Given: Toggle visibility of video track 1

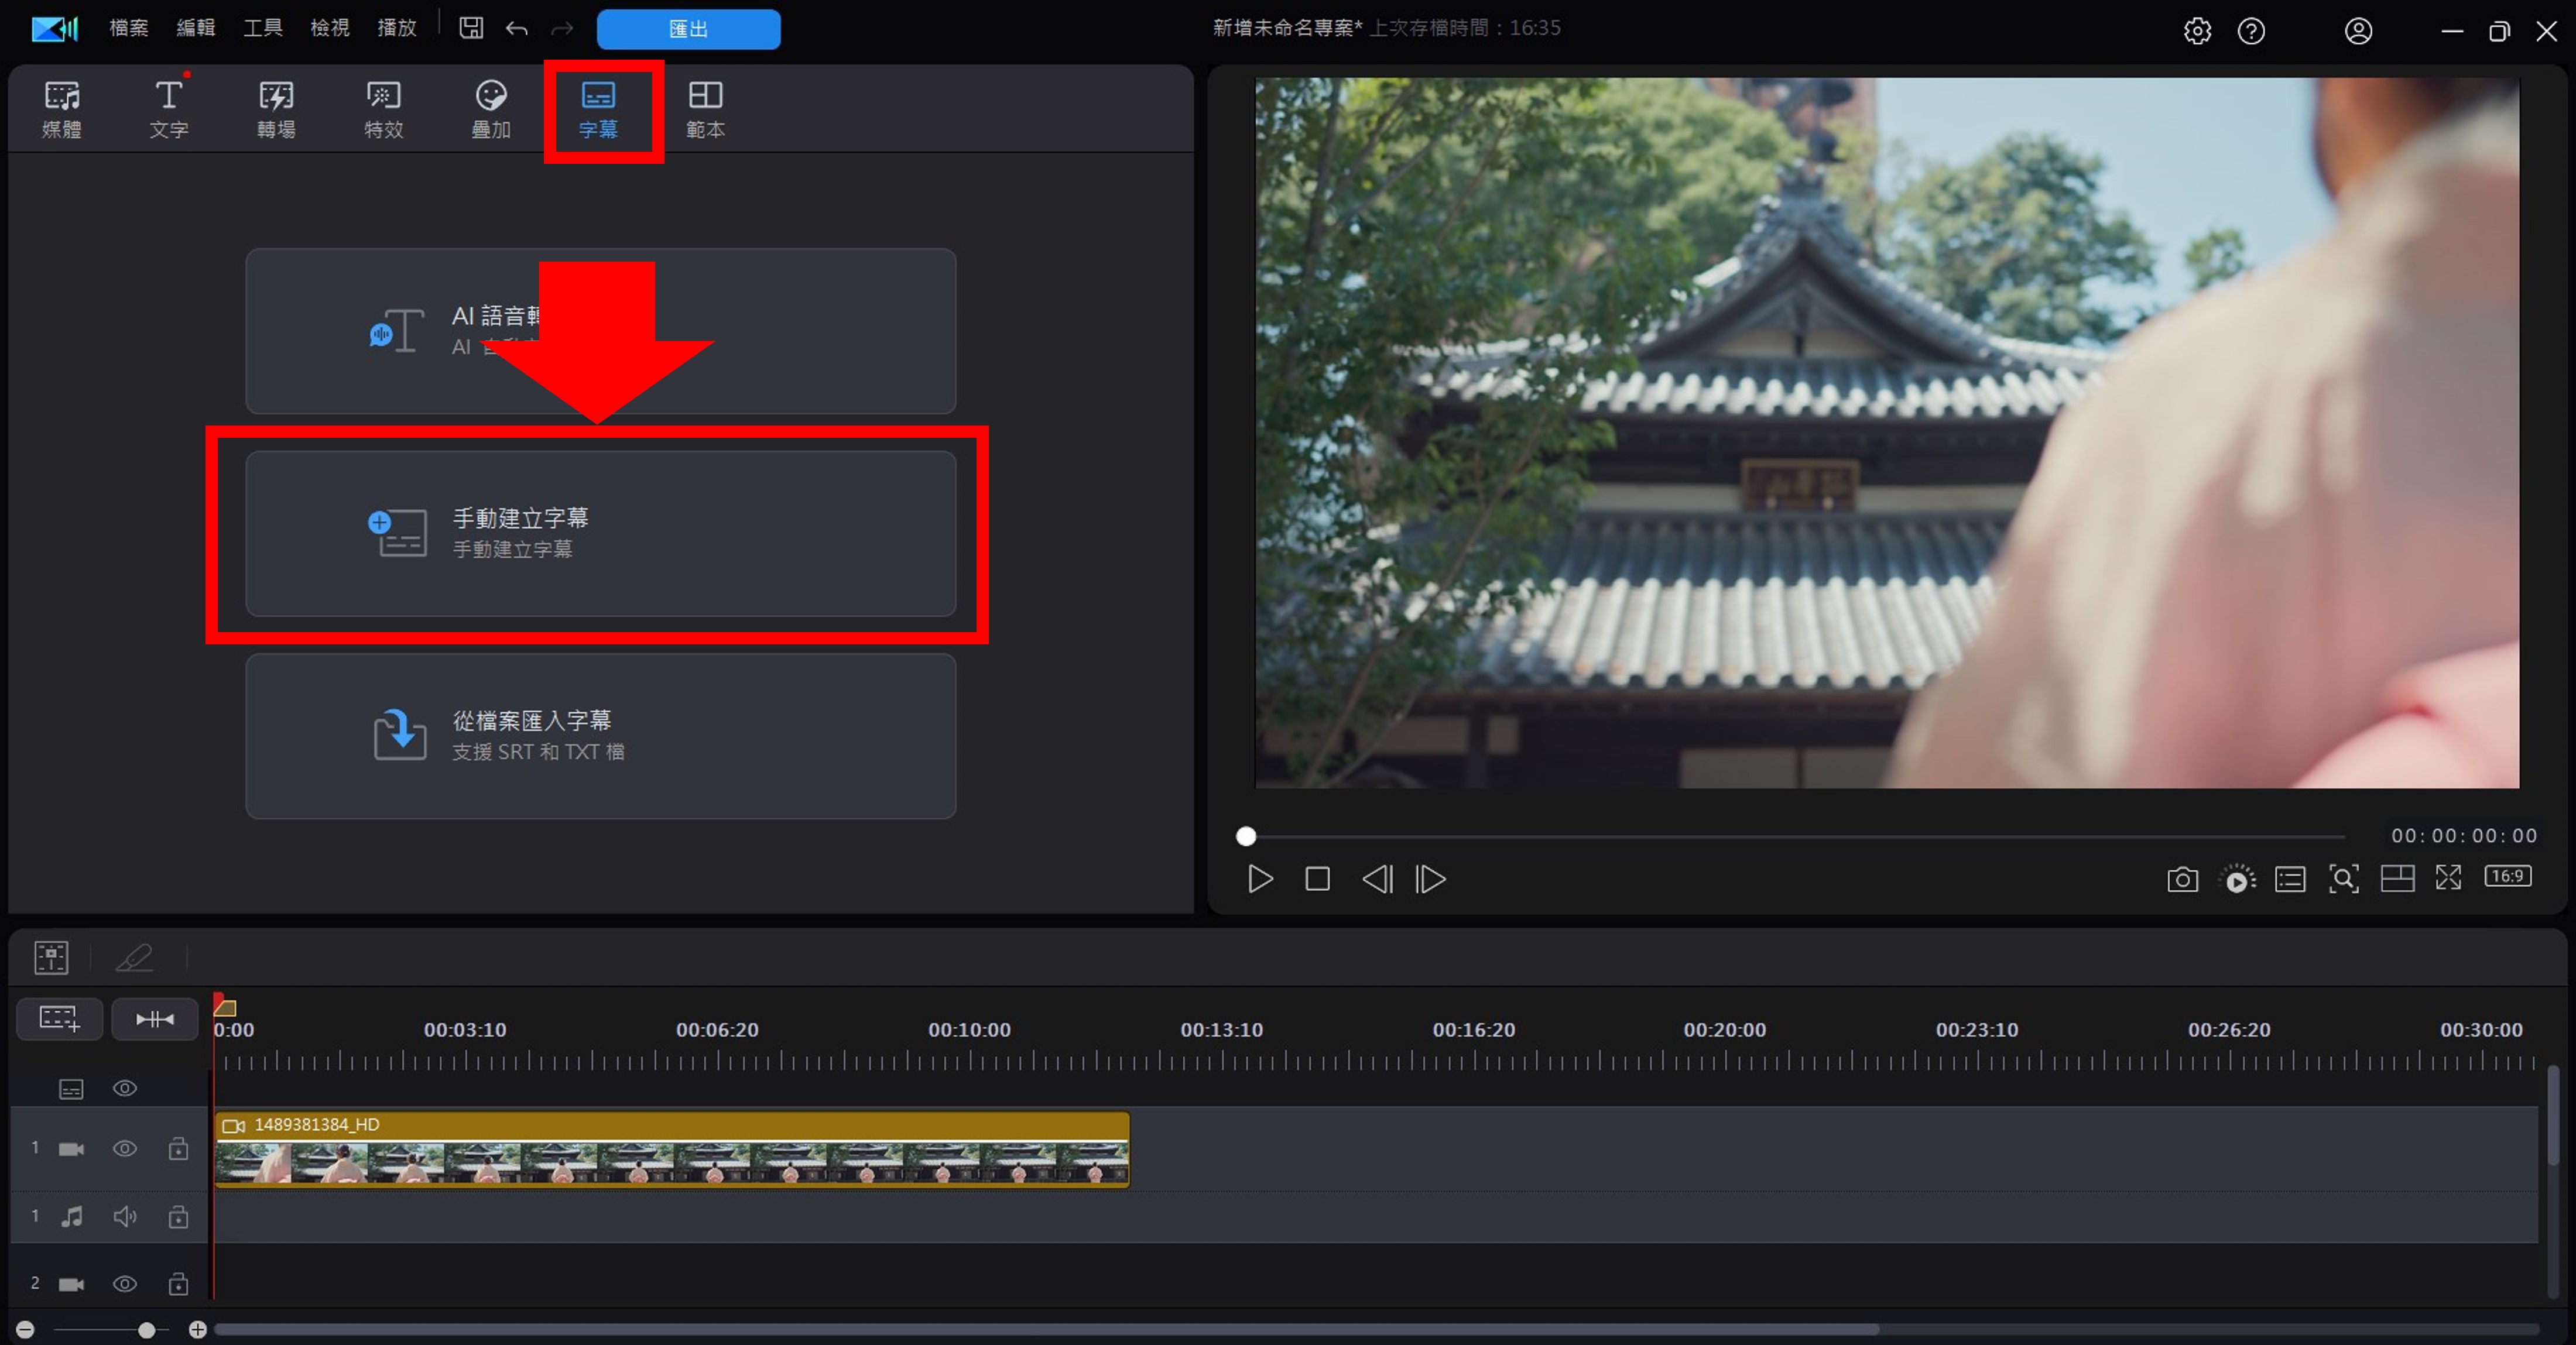Looking at the screenshot, I should tap(125, 1148).
